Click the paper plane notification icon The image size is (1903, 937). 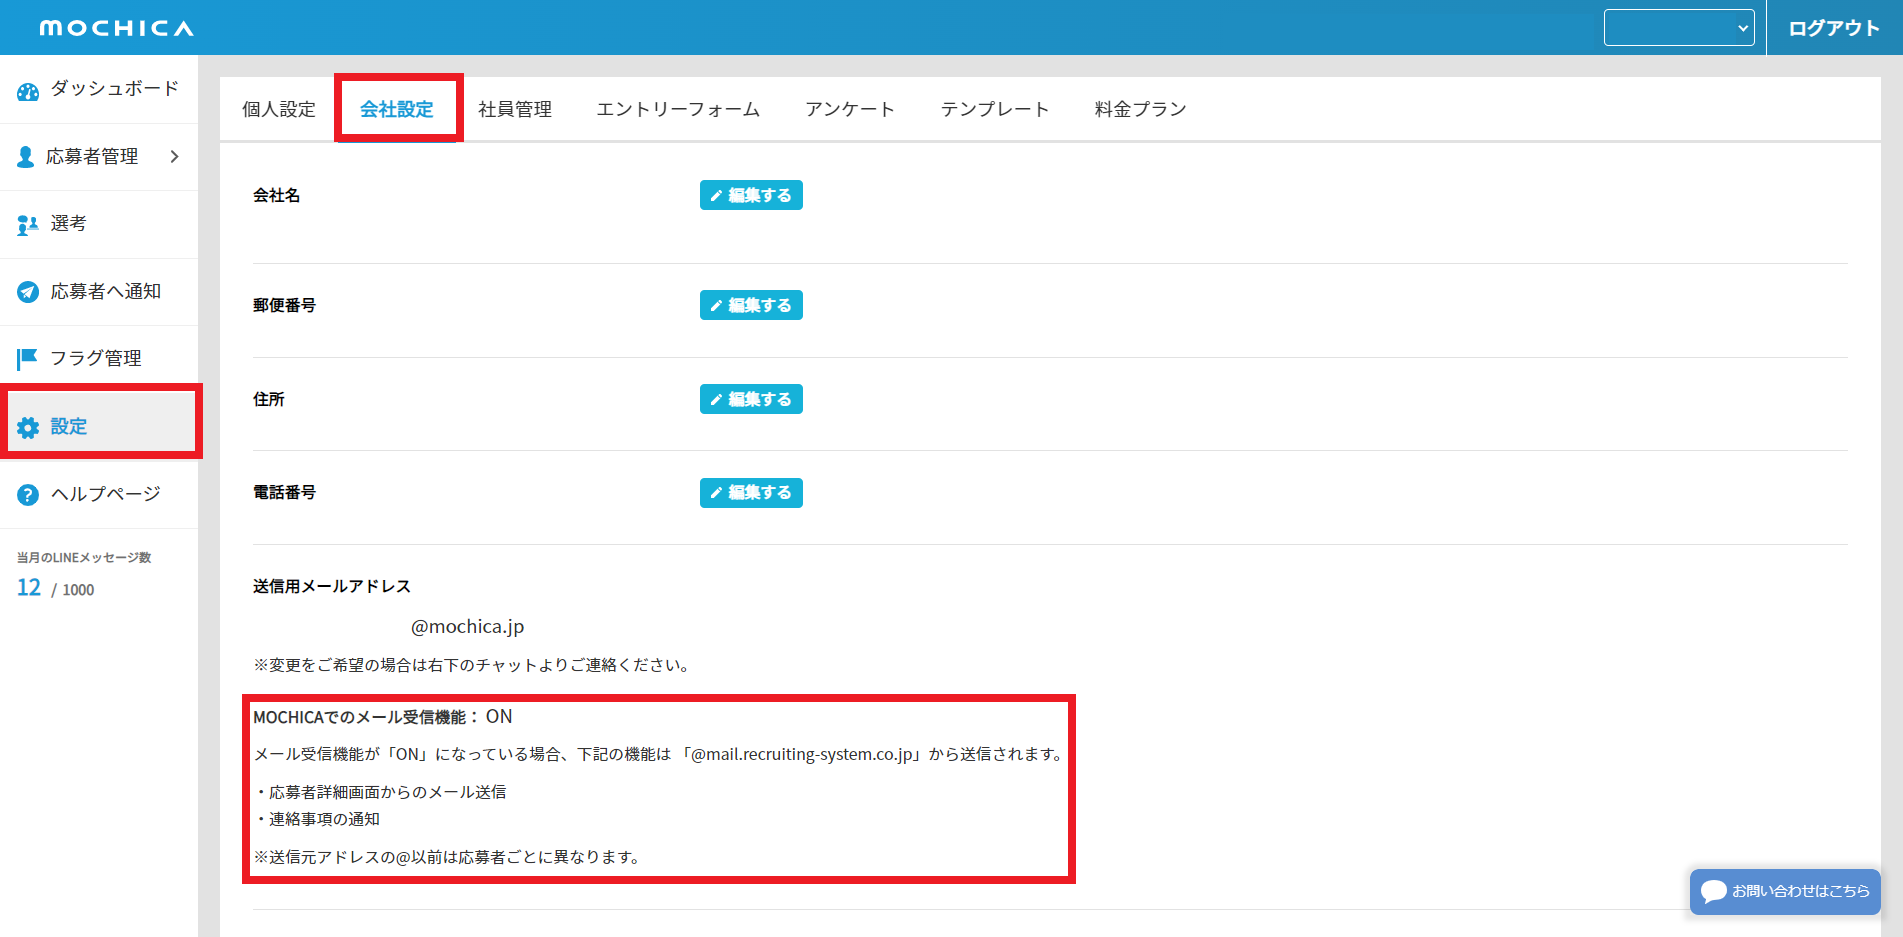pos(28,292)
